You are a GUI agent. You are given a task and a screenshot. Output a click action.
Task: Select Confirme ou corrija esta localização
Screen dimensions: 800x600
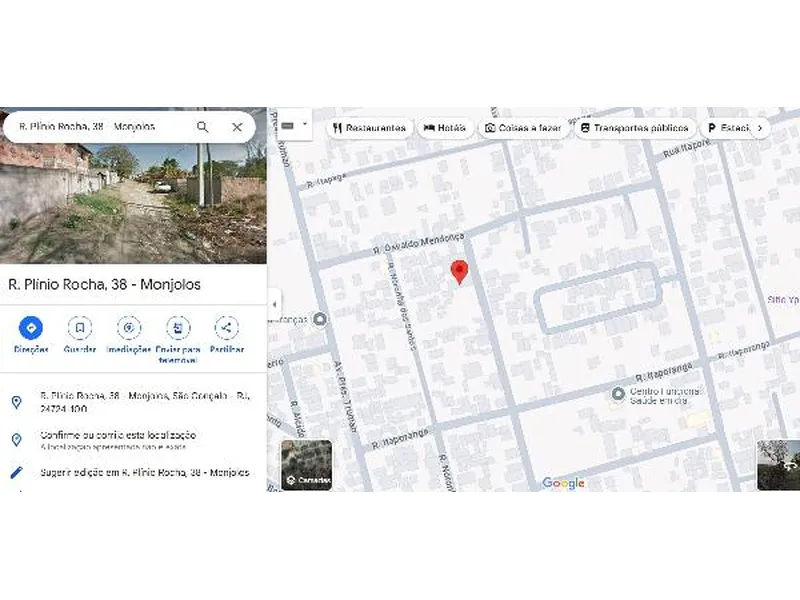[118, 435]
